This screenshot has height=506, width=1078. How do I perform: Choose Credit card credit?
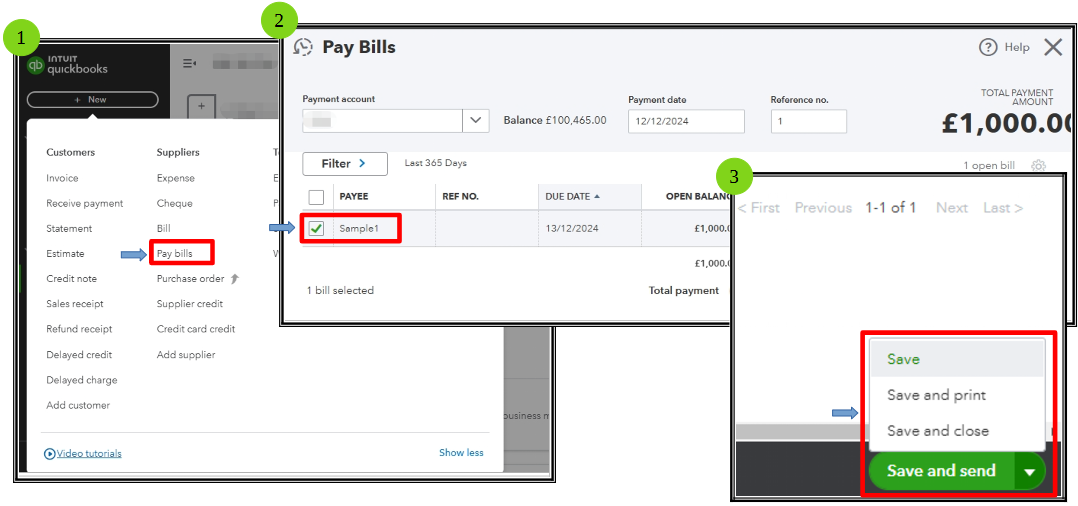click(196, 329)
